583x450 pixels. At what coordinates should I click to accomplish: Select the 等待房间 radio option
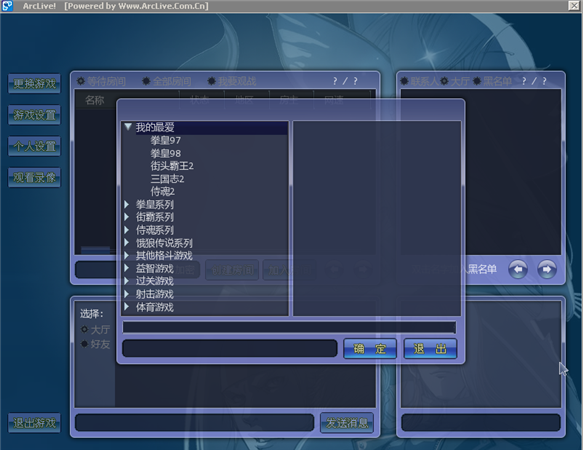pos(81,81)
